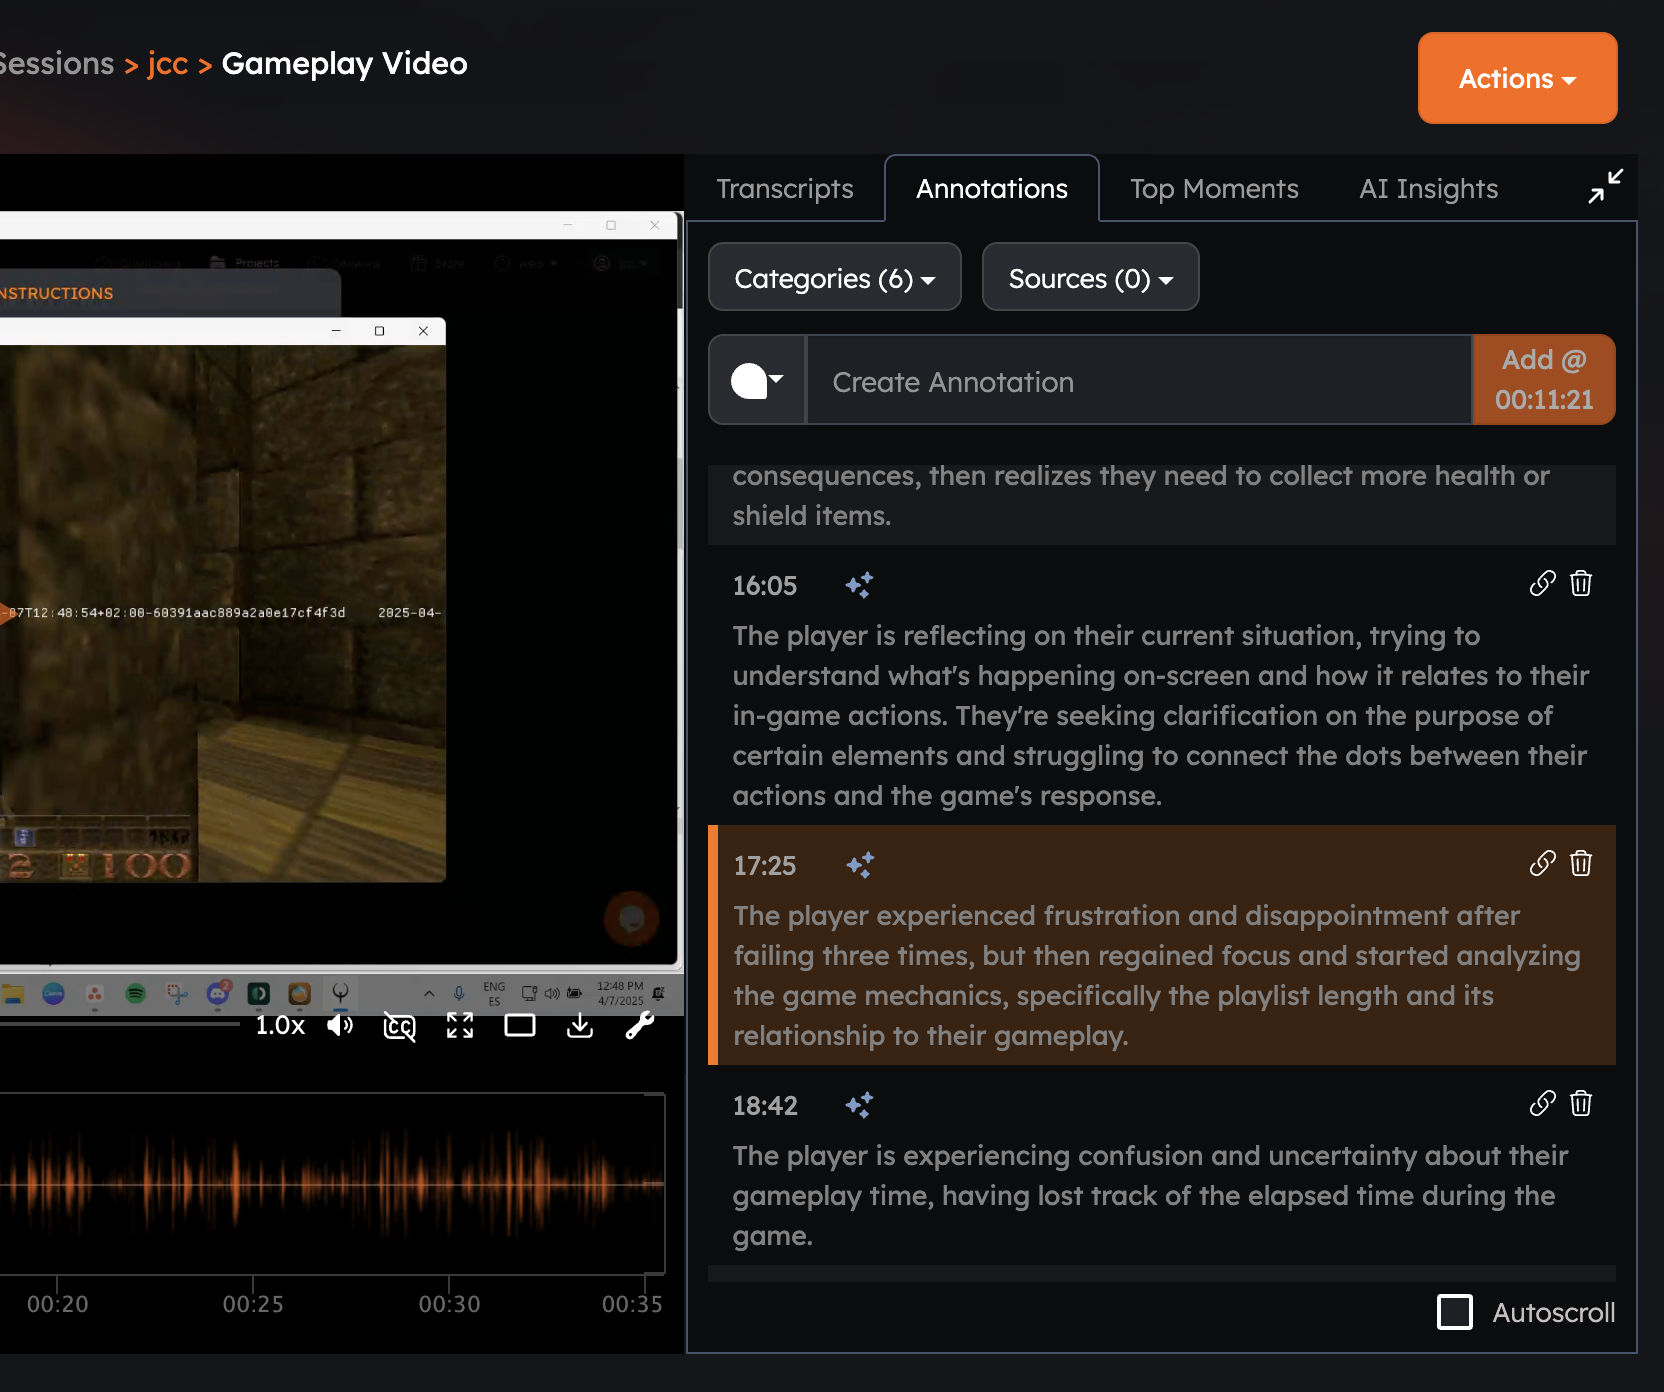Open the Sources (0) filter dropdown
The height and width of the screenshot is (1392, 1664).
point(1090,277)
